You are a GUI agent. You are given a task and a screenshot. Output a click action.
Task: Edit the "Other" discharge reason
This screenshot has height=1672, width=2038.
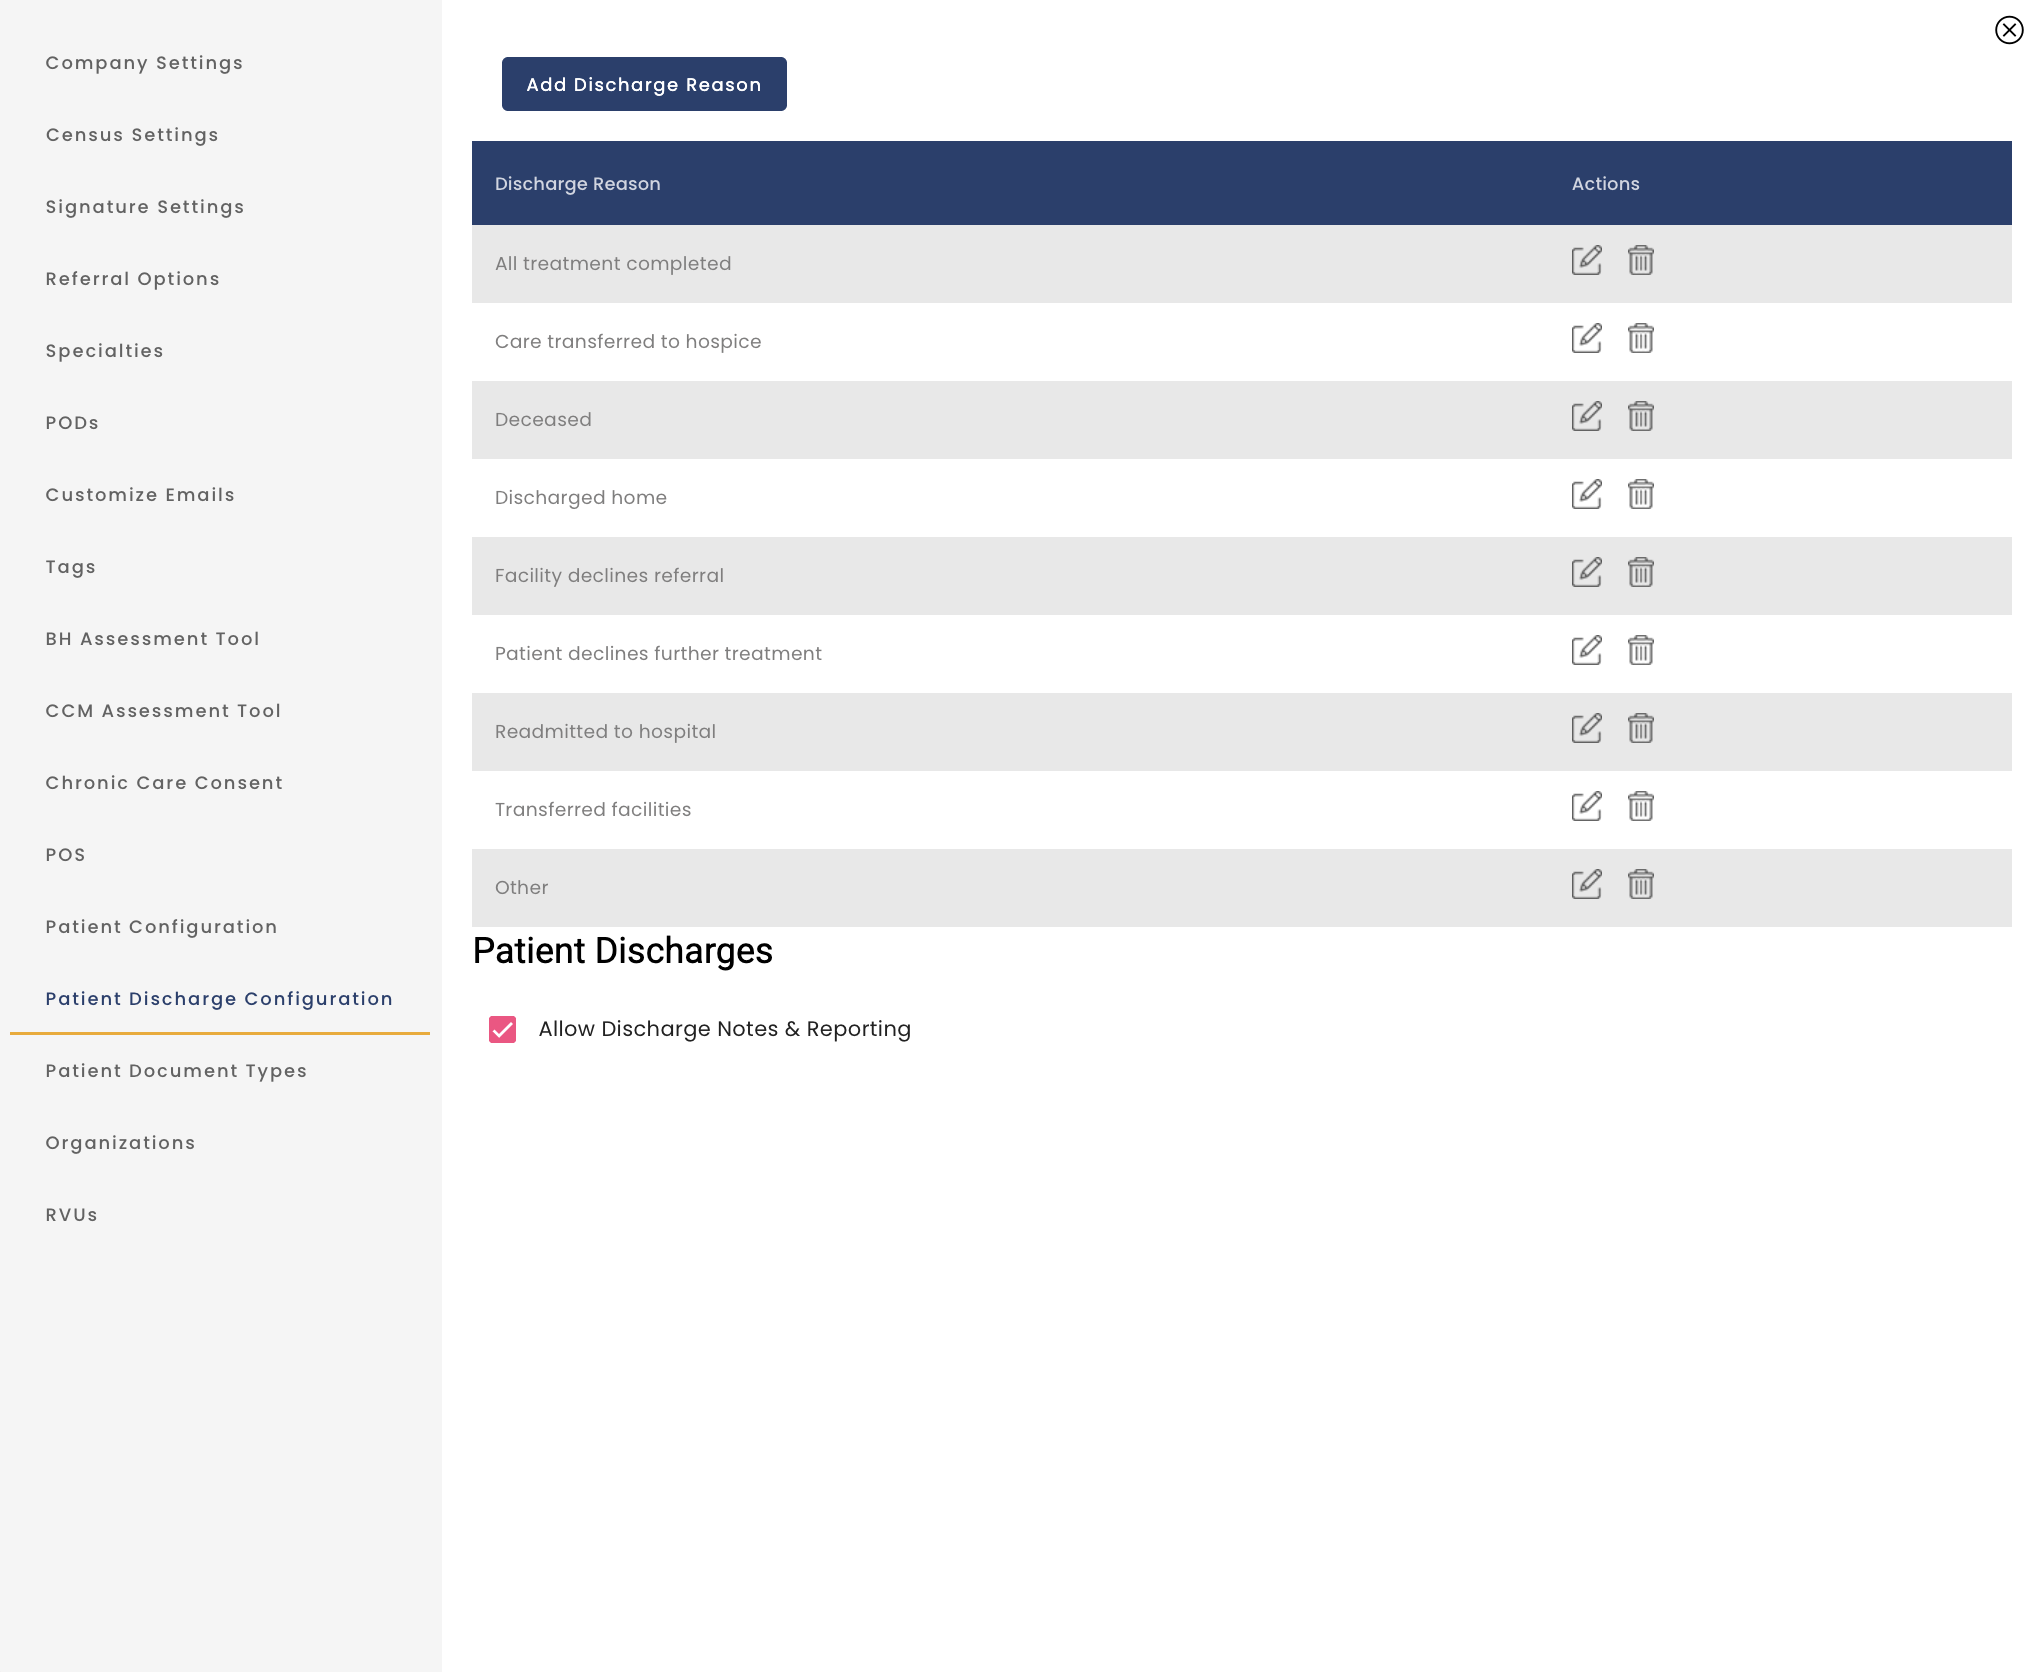[x=1586, y=883]
